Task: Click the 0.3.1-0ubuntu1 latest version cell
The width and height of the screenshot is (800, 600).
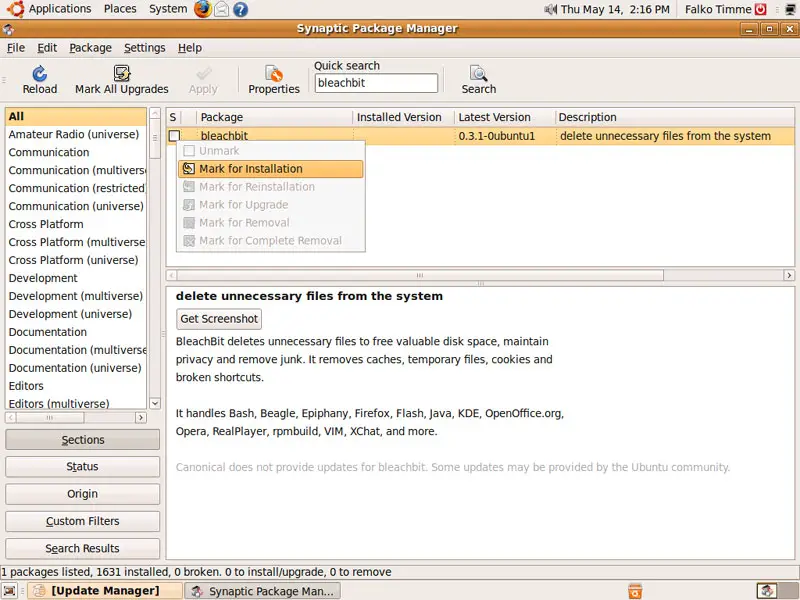Action: pyautogui.click(x=497, y=136)
